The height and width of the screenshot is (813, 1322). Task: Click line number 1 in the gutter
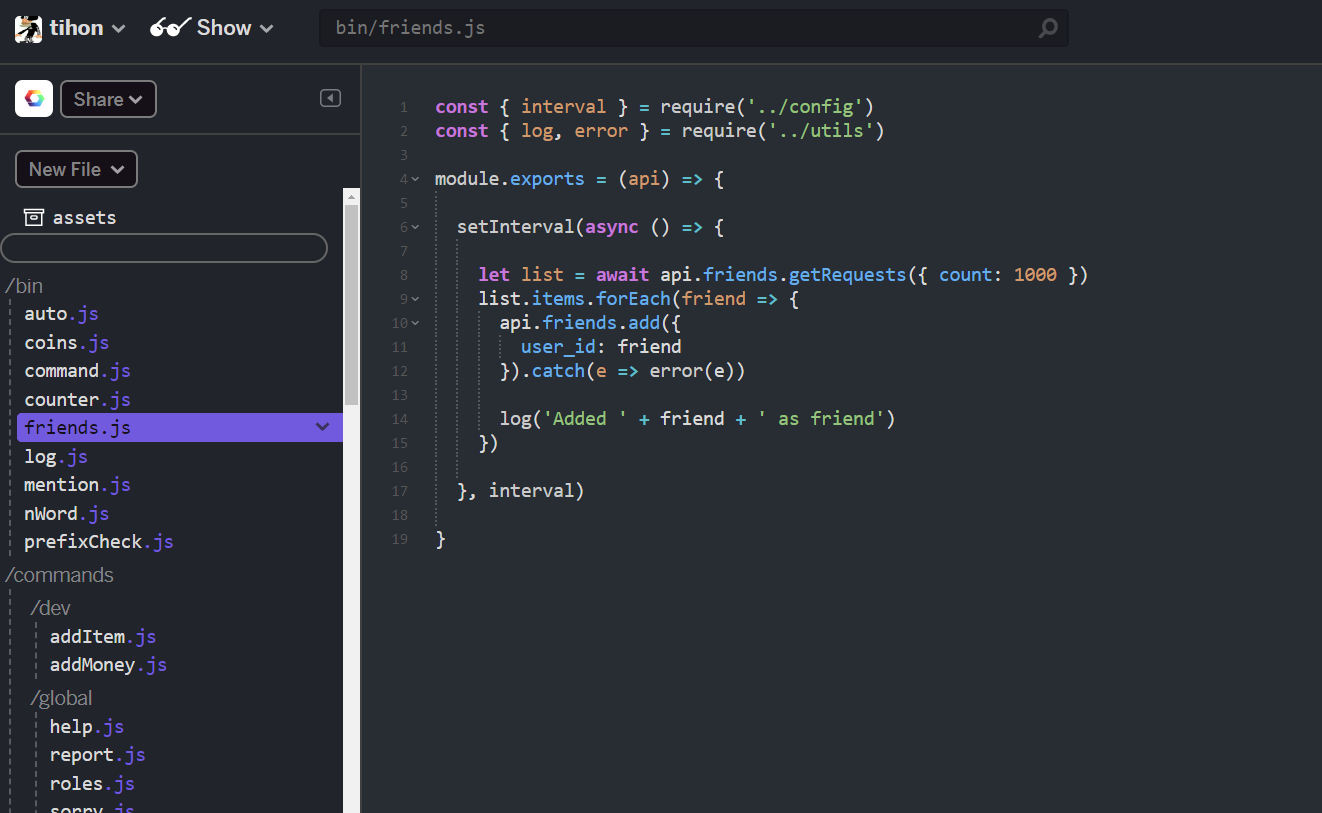(x=403, y=107)
